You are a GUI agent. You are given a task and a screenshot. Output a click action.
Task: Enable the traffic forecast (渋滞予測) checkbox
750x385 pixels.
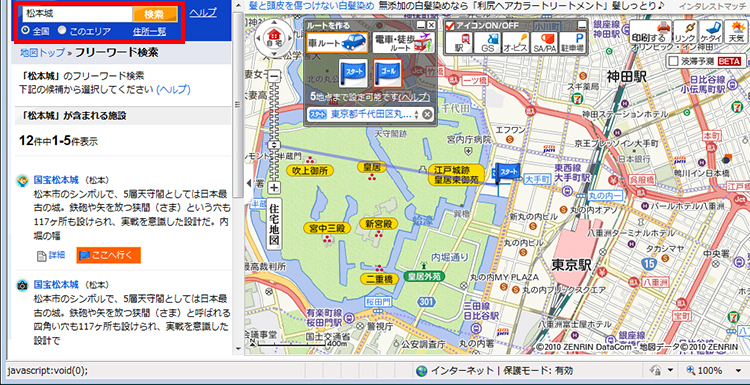tap(673, 61)
